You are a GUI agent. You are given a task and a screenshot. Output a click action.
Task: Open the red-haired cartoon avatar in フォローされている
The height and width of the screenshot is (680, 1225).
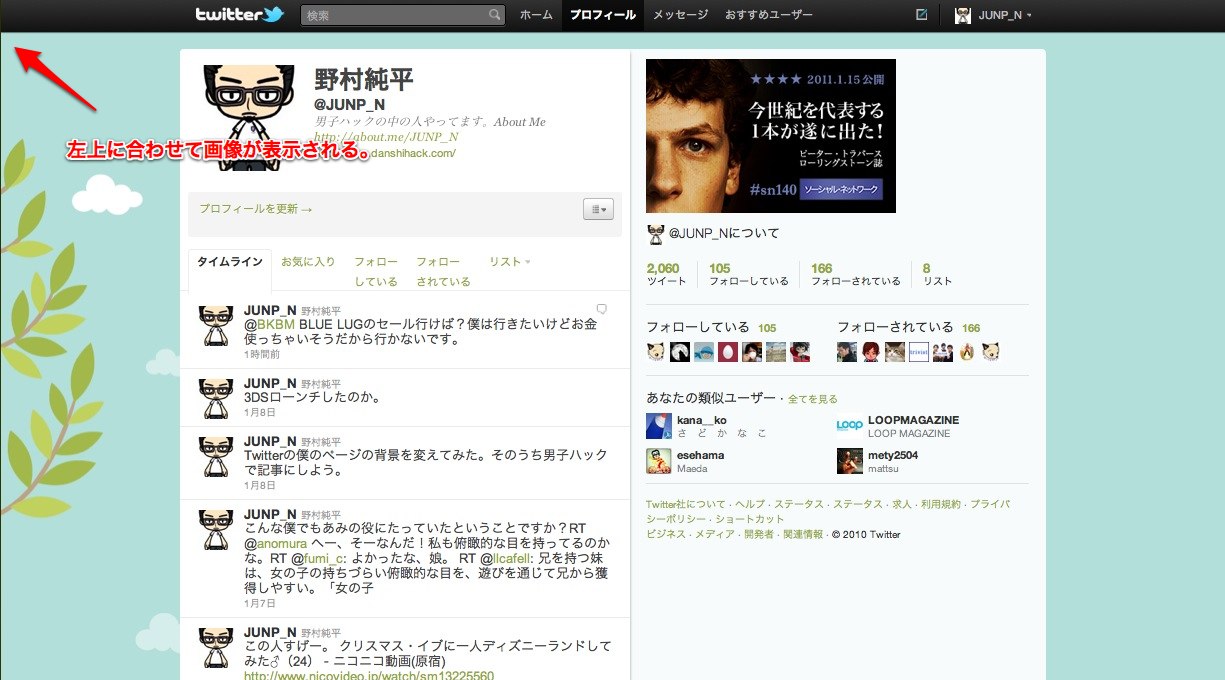point(871,351)
